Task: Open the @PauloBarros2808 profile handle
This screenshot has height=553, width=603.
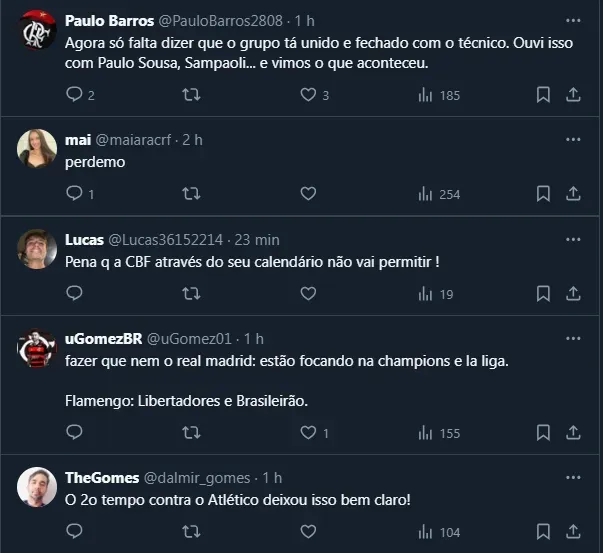Action: coord(221,21)
